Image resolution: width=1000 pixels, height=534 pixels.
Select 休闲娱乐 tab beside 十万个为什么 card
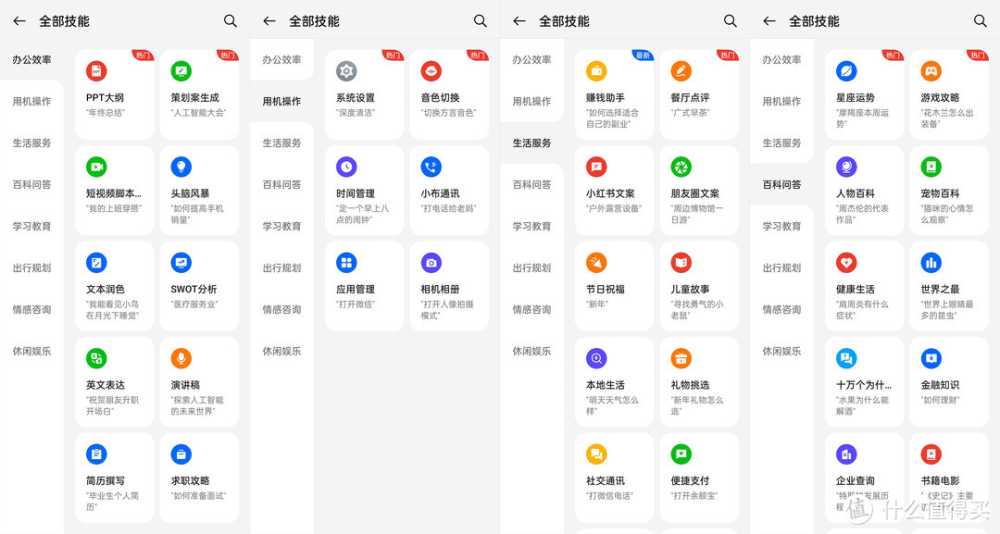782,351
